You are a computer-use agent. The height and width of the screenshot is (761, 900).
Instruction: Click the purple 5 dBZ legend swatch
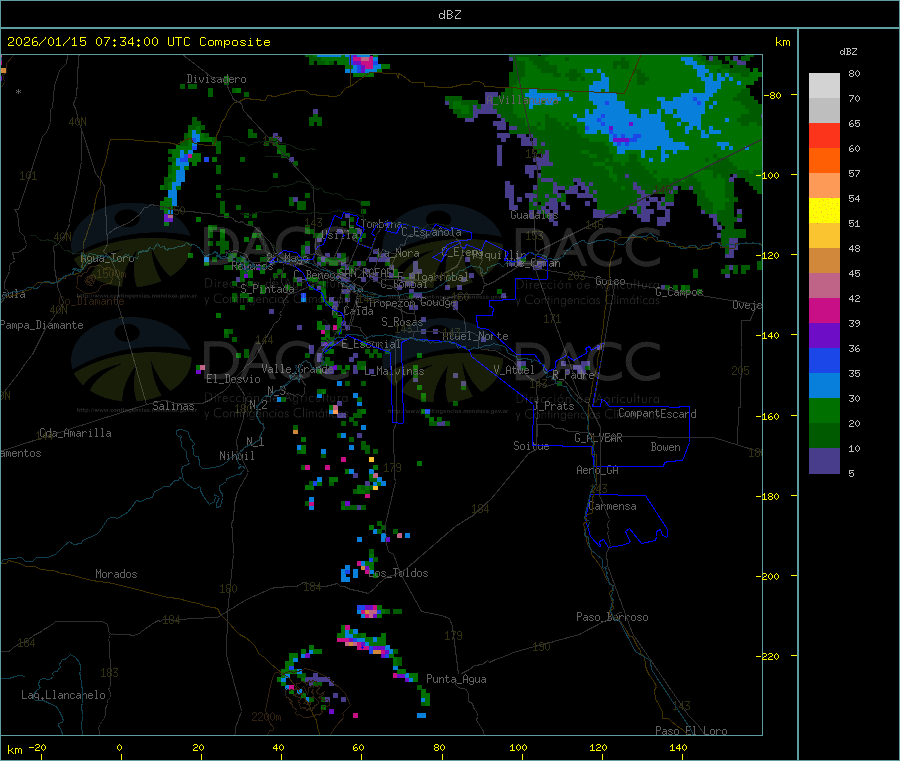(x=824, y=461)
